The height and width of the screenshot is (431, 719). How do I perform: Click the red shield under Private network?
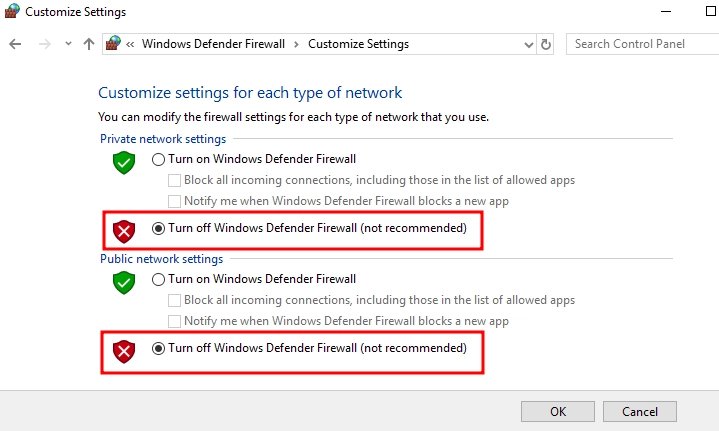tap(123, 231)
